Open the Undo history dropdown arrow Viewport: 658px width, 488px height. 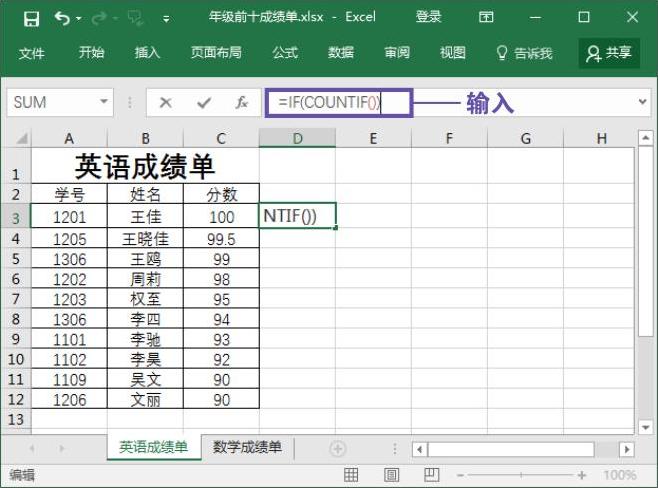[79, 18]
